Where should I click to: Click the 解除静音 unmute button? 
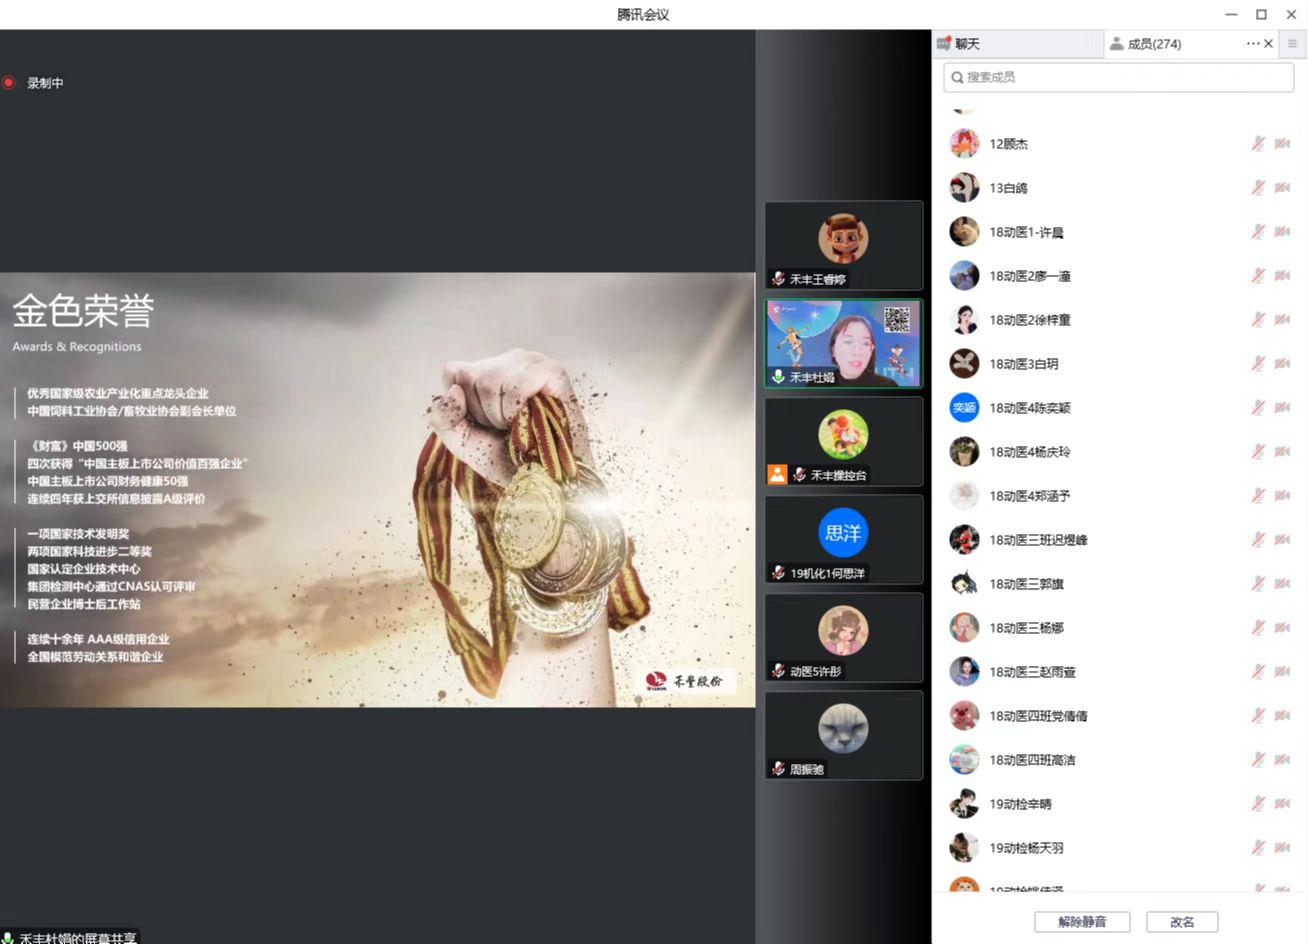point(1082,922)
